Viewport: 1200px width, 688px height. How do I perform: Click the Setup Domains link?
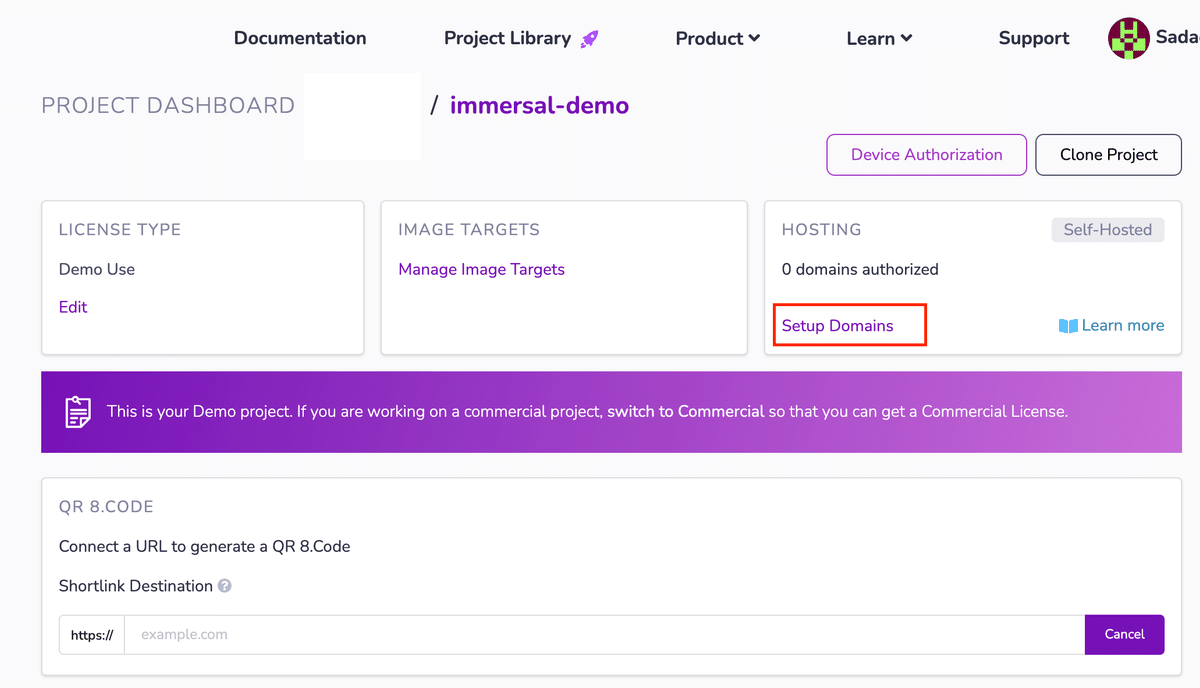coord(838,326)
